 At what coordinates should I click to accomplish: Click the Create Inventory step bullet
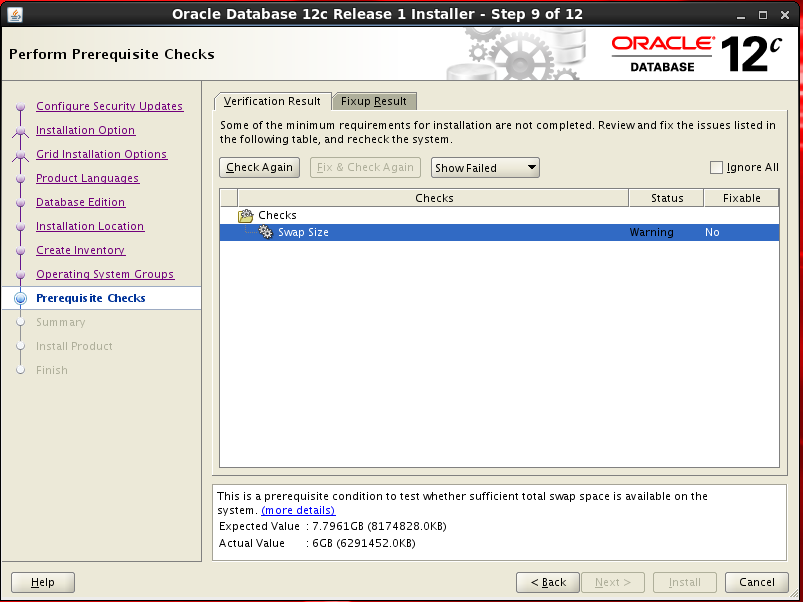(20, 251)
